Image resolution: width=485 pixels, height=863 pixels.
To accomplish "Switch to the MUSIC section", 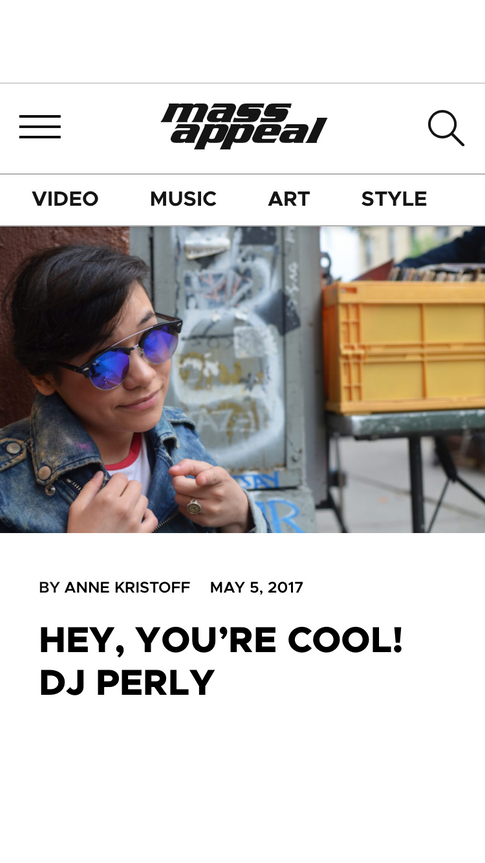I will pyautogui.click(x=183, y=199).
